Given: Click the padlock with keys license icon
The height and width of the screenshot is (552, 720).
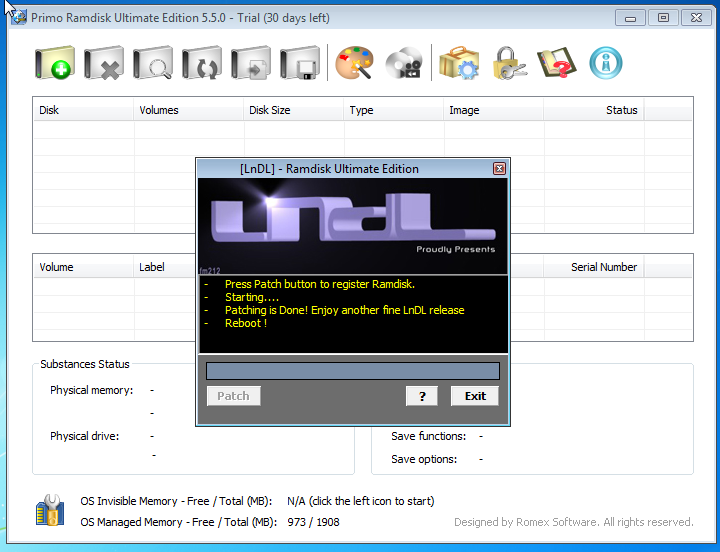Looking at the screenshot, I should (x=509, y=63).
